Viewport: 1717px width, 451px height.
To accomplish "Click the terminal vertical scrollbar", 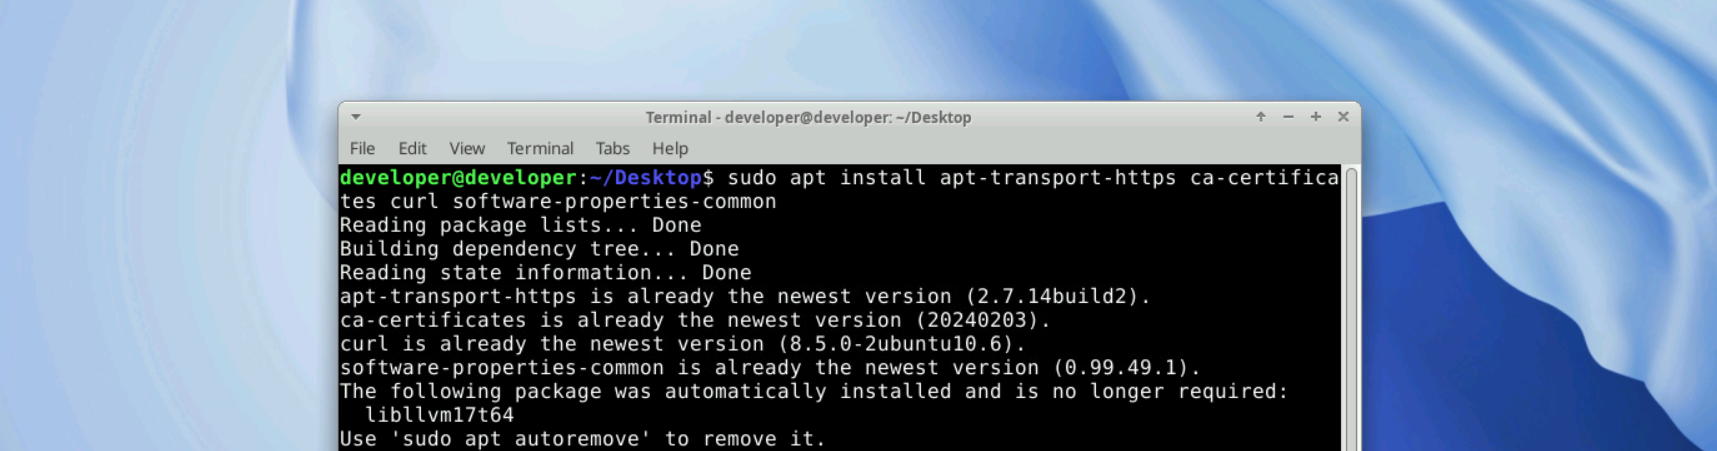I will tap(1351, 309).
